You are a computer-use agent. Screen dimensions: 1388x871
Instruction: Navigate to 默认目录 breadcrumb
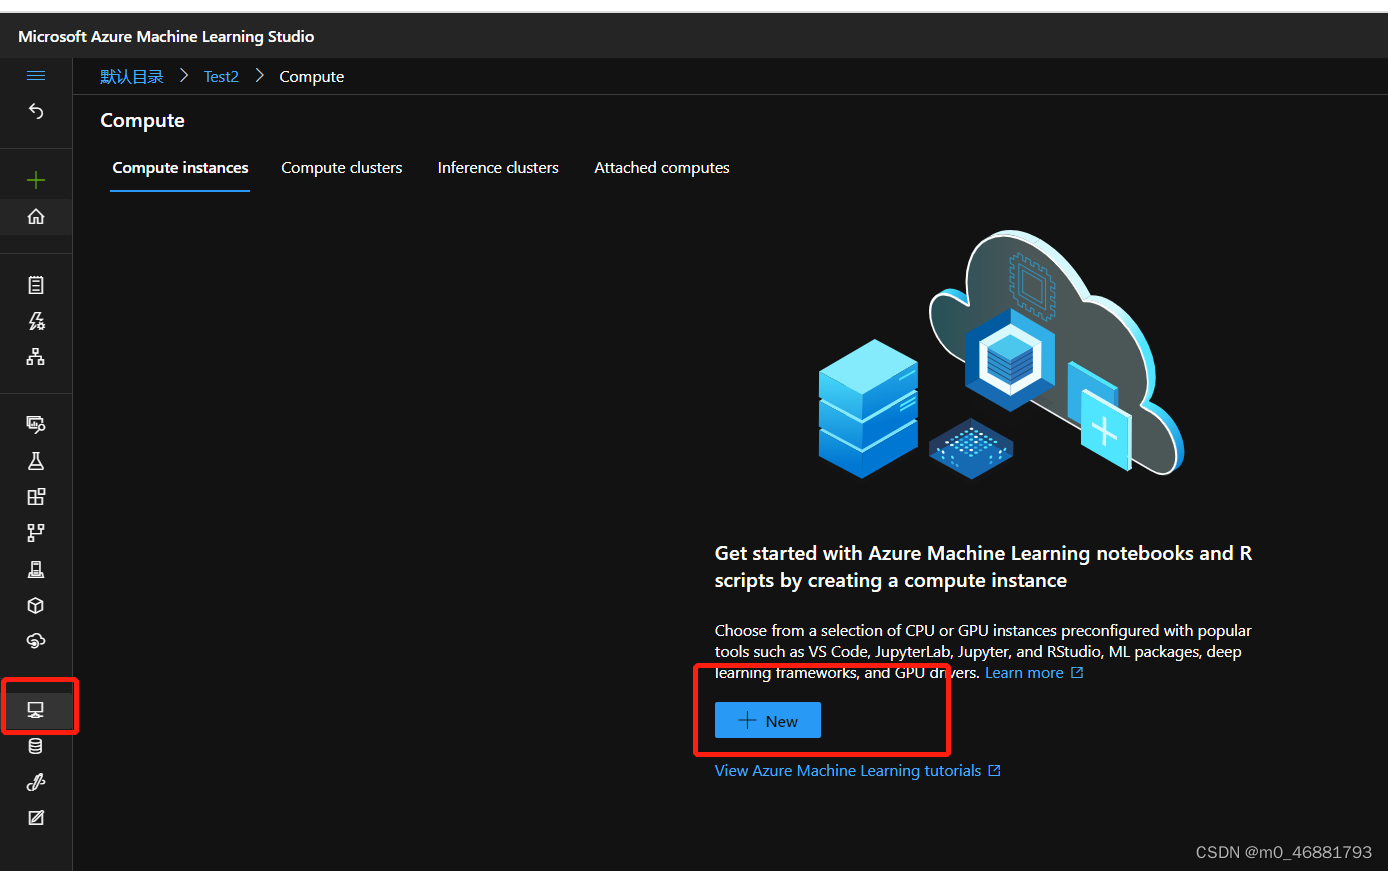tap(132, 77)
